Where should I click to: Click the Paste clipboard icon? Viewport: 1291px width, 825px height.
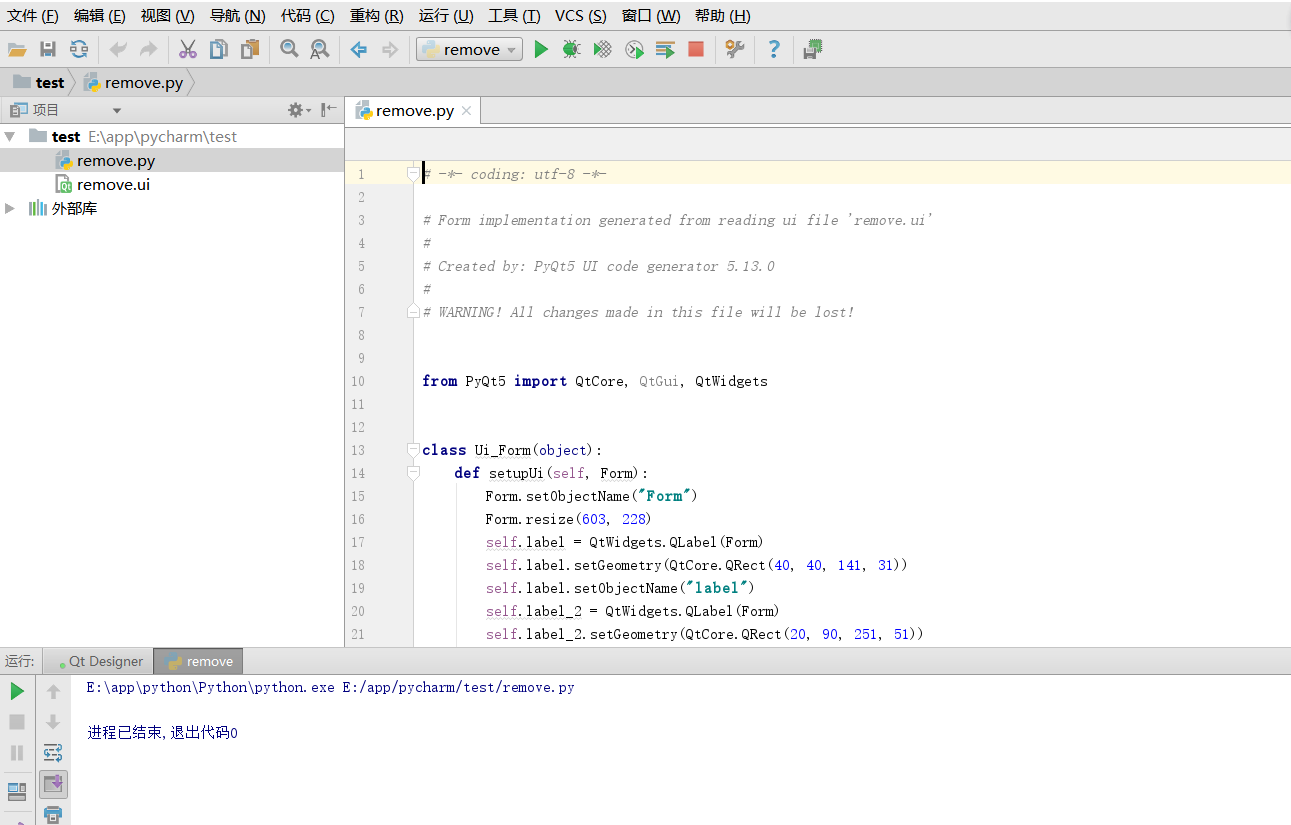click(250, 49)
